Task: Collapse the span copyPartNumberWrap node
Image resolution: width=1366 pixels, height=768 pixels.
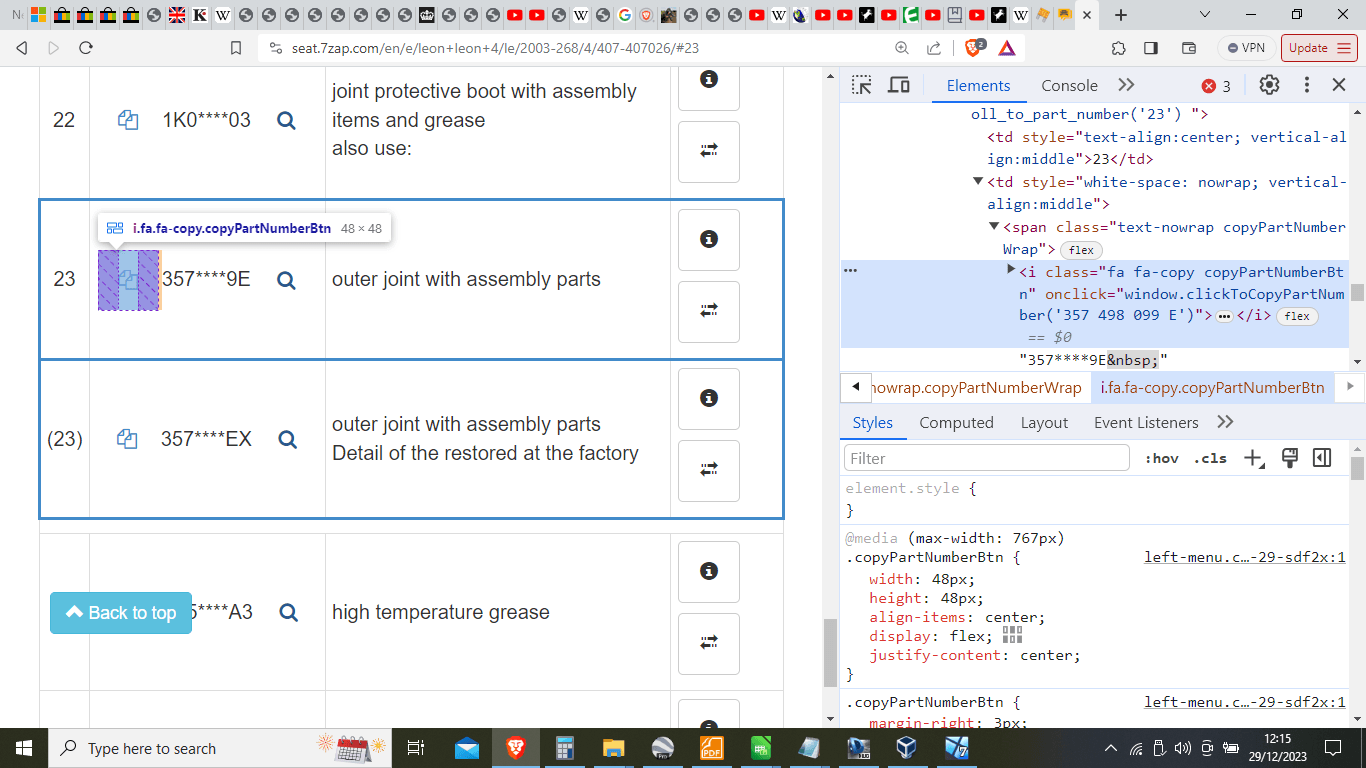Action: (x=995, y=227)
